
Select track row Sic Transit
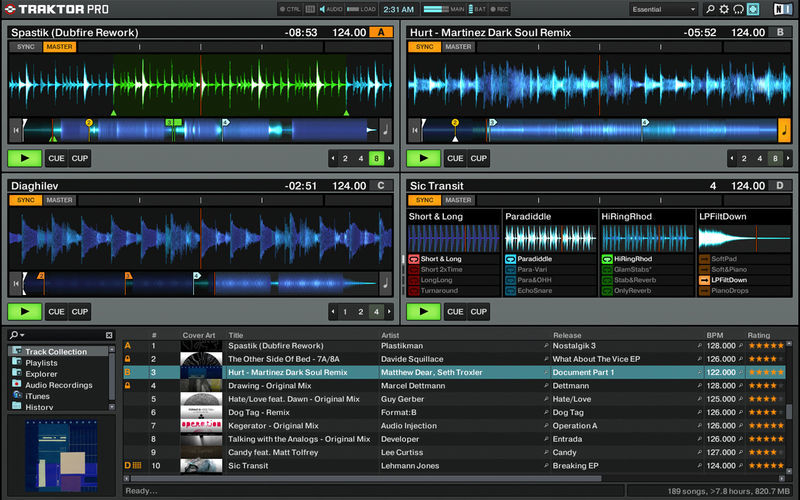[454, 466]
